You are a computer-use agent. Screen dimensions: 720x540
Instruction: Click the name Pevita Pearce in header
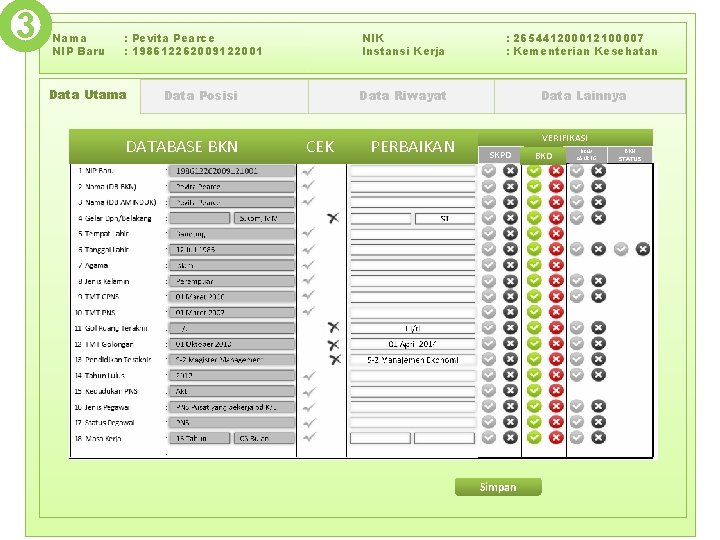[x=174, y=38]
